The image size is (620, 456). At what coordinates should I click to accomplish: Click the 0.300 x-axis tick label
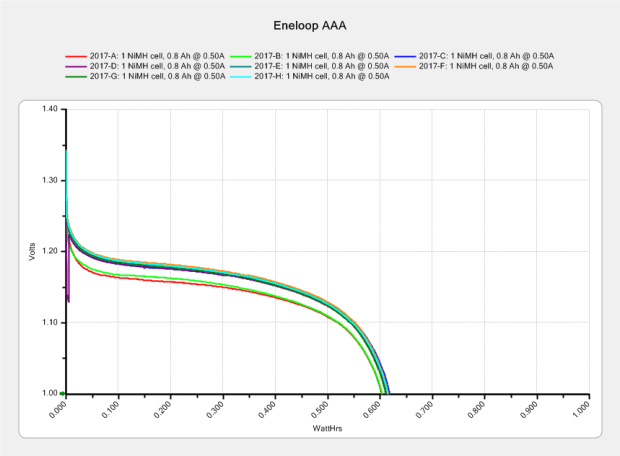pyautogui.click(x=215, y=409)
